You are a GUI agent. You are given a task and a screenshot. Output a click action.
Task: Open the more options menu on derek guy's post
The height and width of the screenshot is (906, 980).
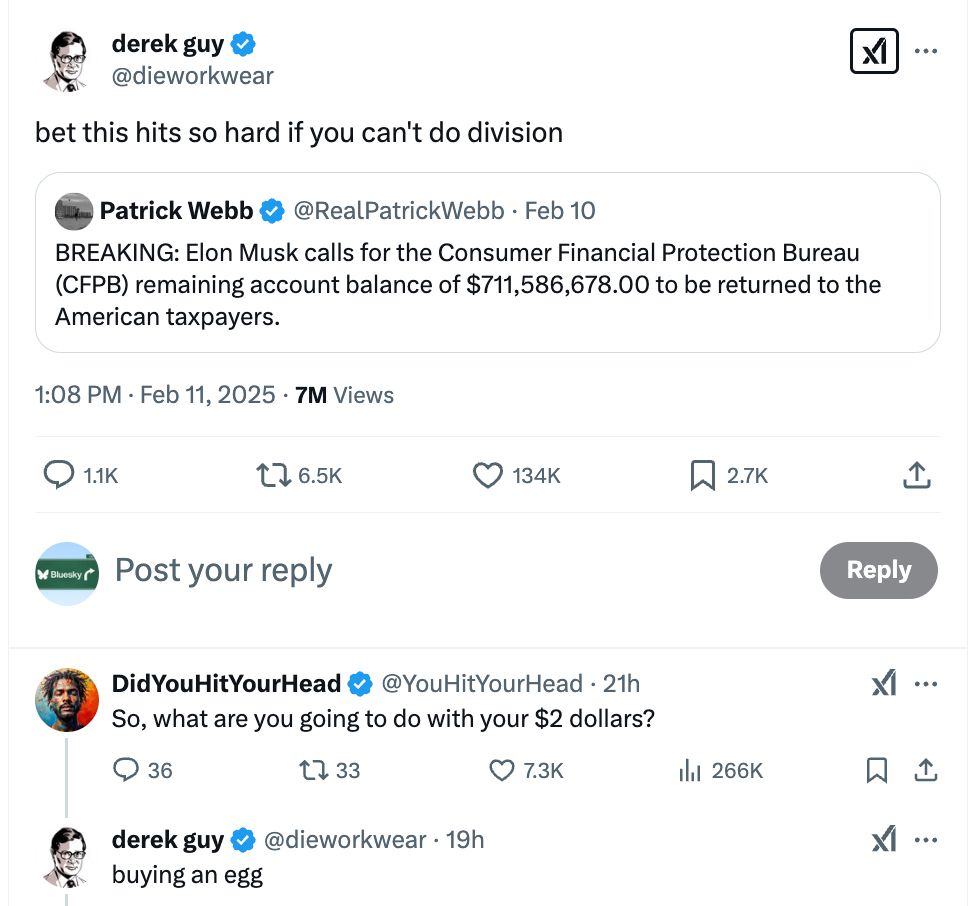tap(926, 50)
